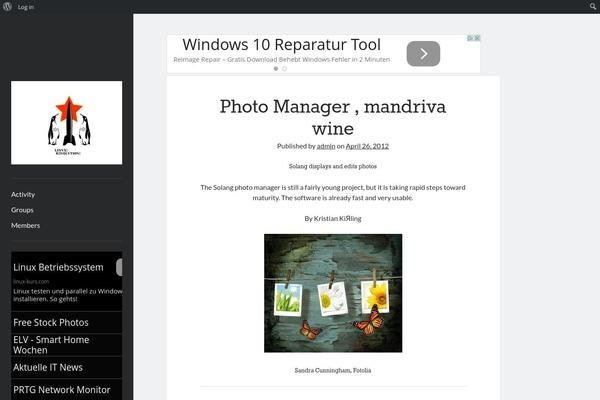The height and width of the screenshot is (400, 600).
Task: Open the admin author link
Action: click(326, 146)
